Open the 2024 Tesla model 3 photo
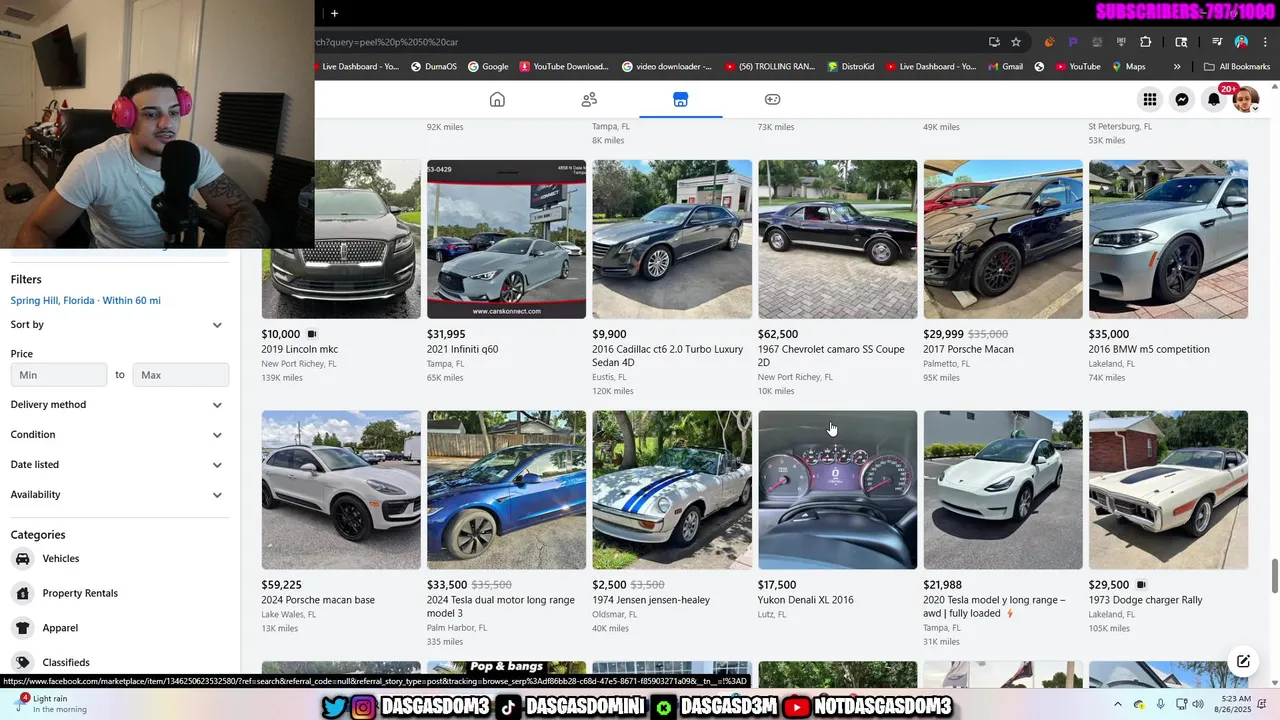This screenshot has width=1280, height=720. (x=506, y=490)
